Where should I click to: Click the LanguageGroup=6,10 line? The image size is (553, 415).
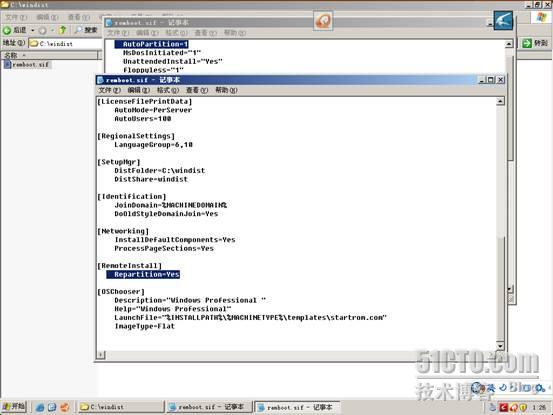pyautogui.click(x=153, y=145)
